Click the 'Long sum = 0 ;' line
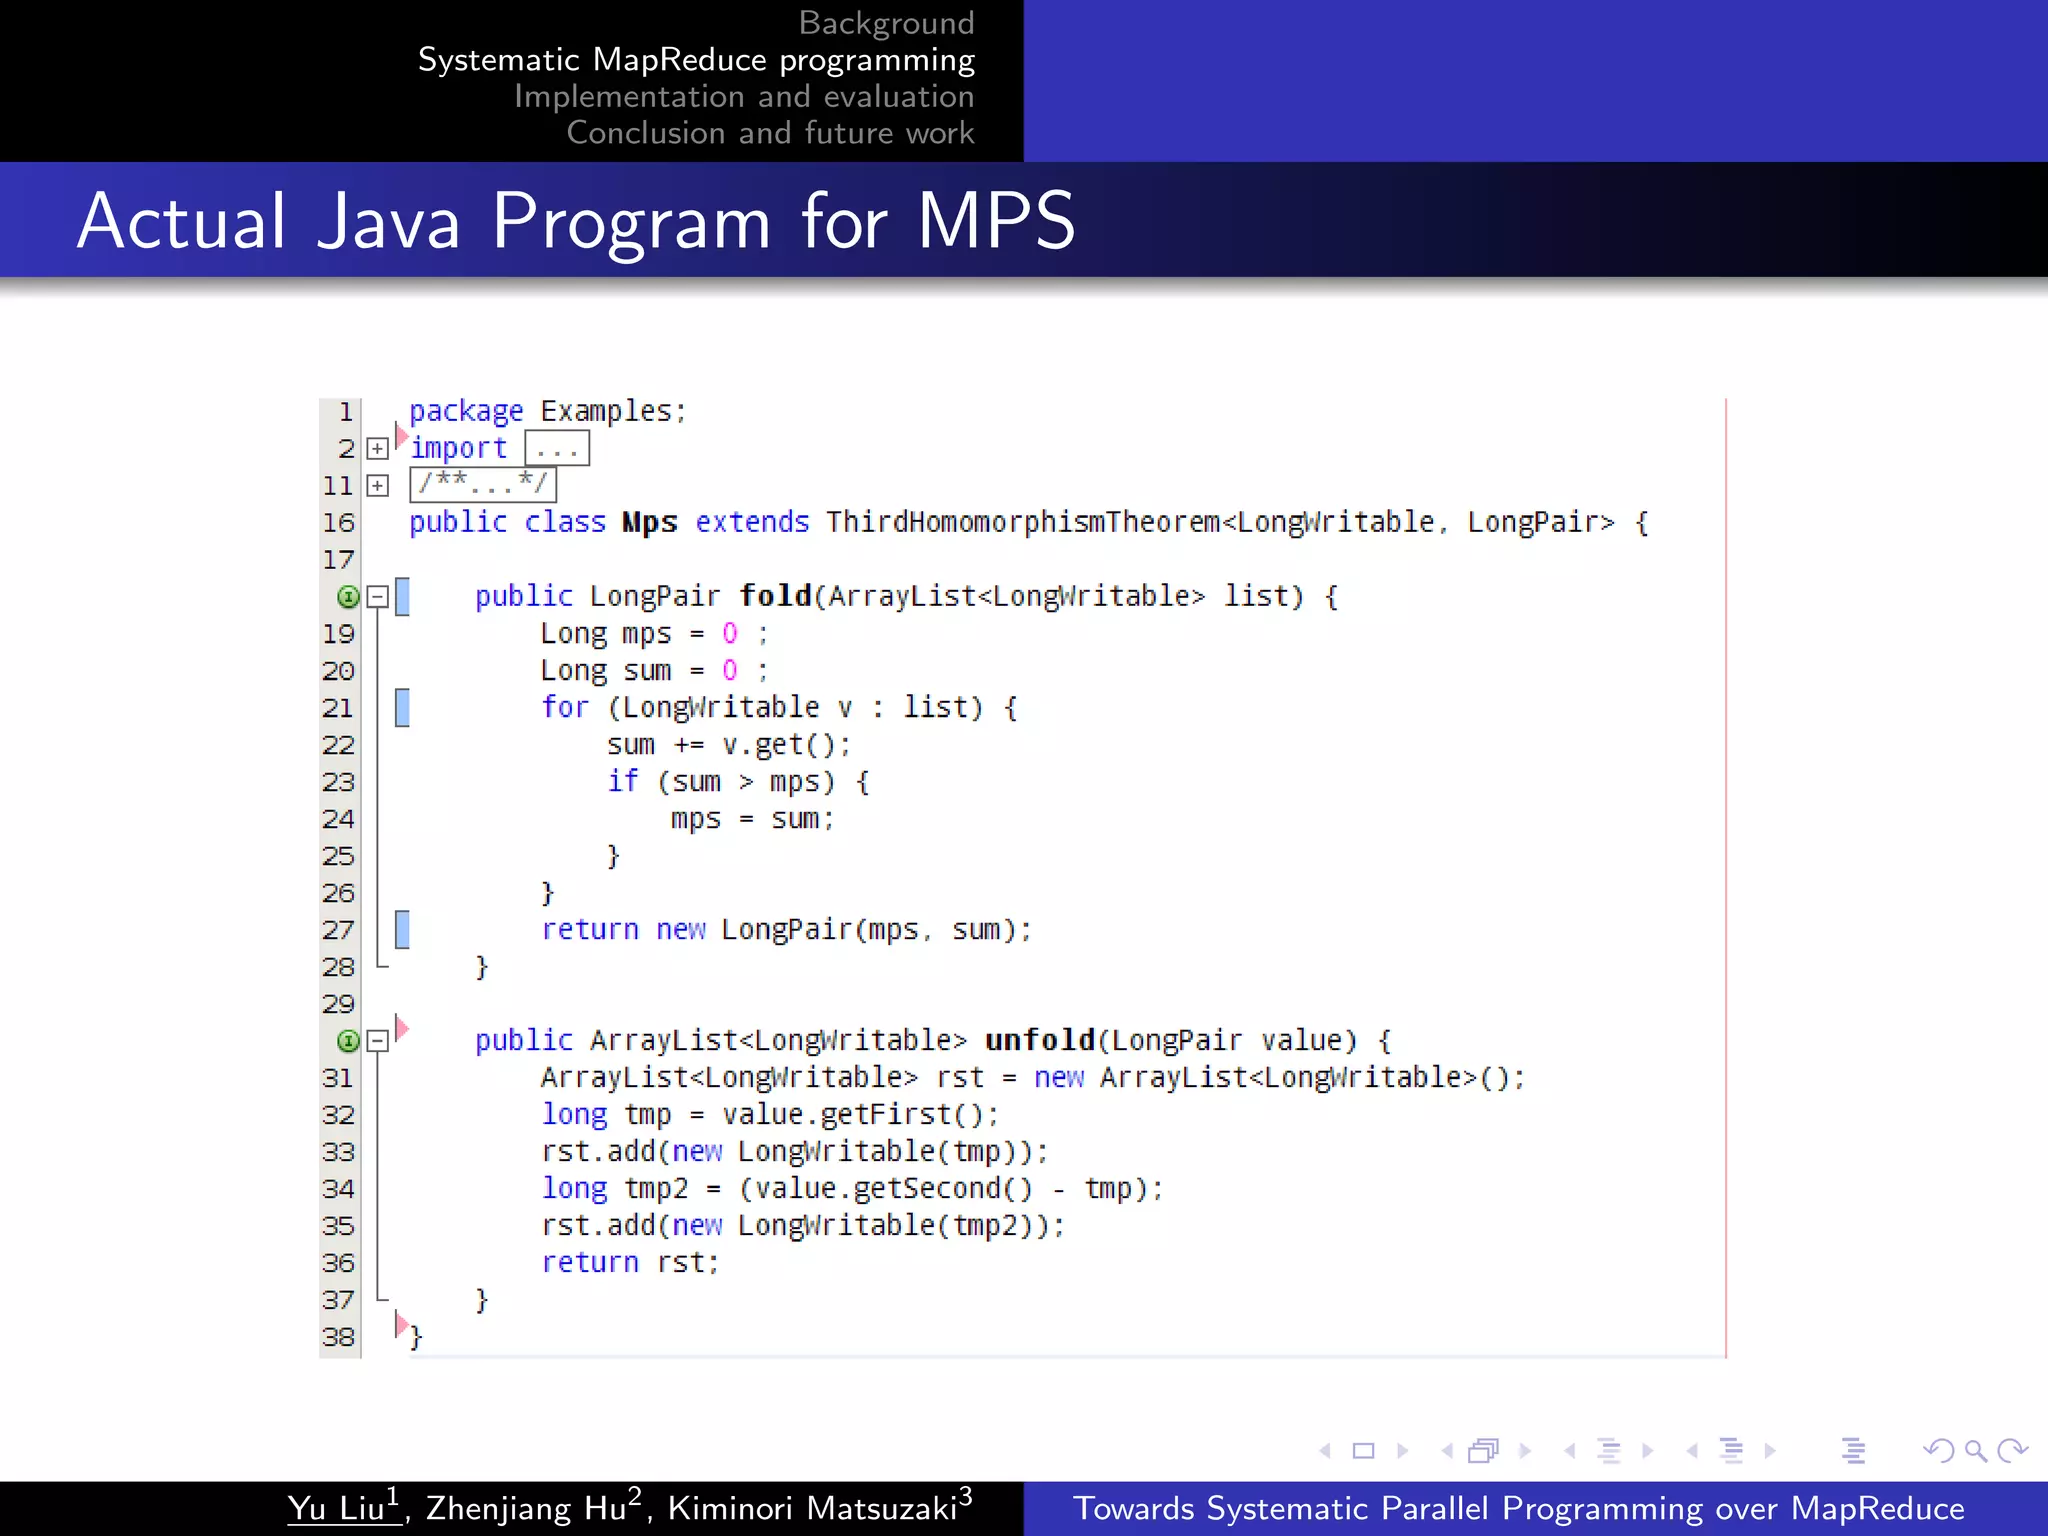Image resolution: width=2048 pixels, height=1536 pixels. click(x=655, y=671)
